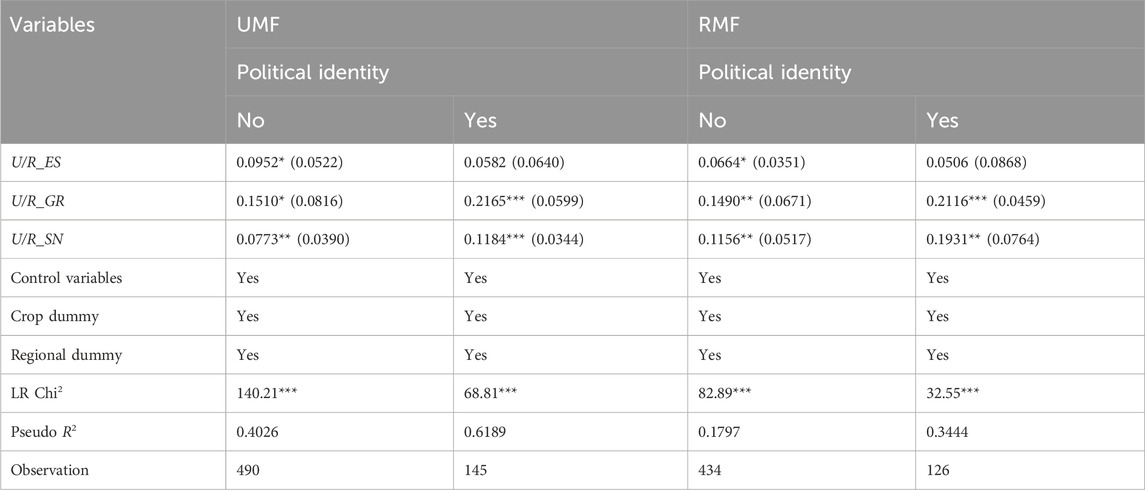
Task: Select the Observation row label
Action: pos(53,471)
